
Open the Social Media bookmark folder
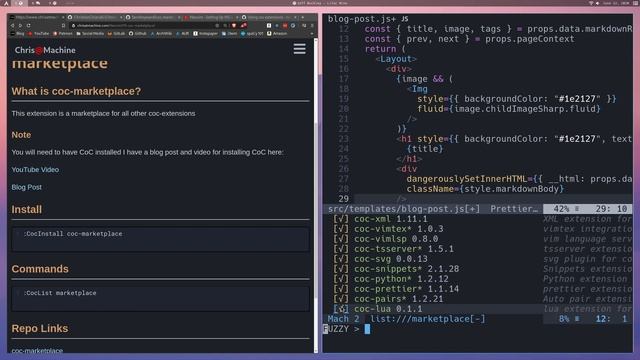pyautogui.click(x=90, y=33)
